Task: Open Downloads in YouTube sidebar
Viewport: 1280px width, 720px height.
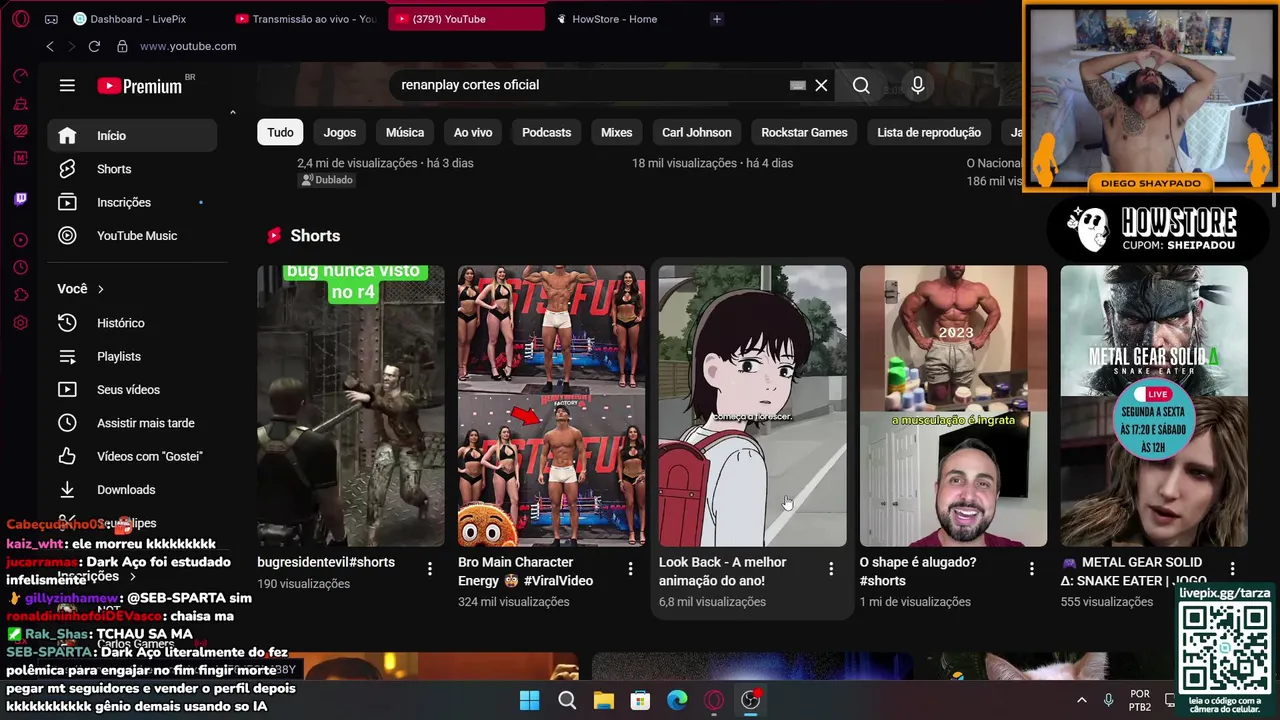Action: coord(132,490)
